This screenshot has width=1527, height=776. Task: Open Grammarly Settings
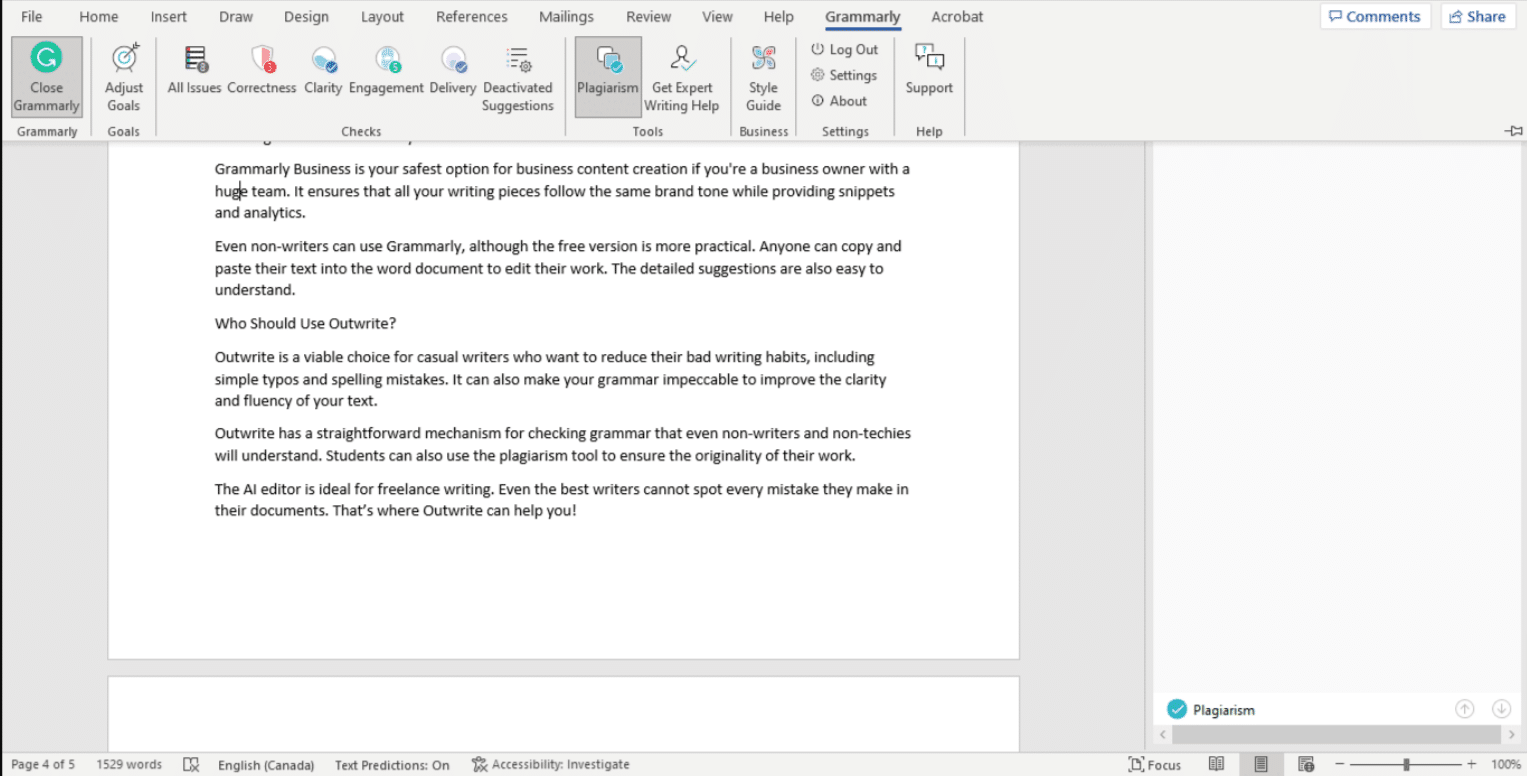[844, 75]
